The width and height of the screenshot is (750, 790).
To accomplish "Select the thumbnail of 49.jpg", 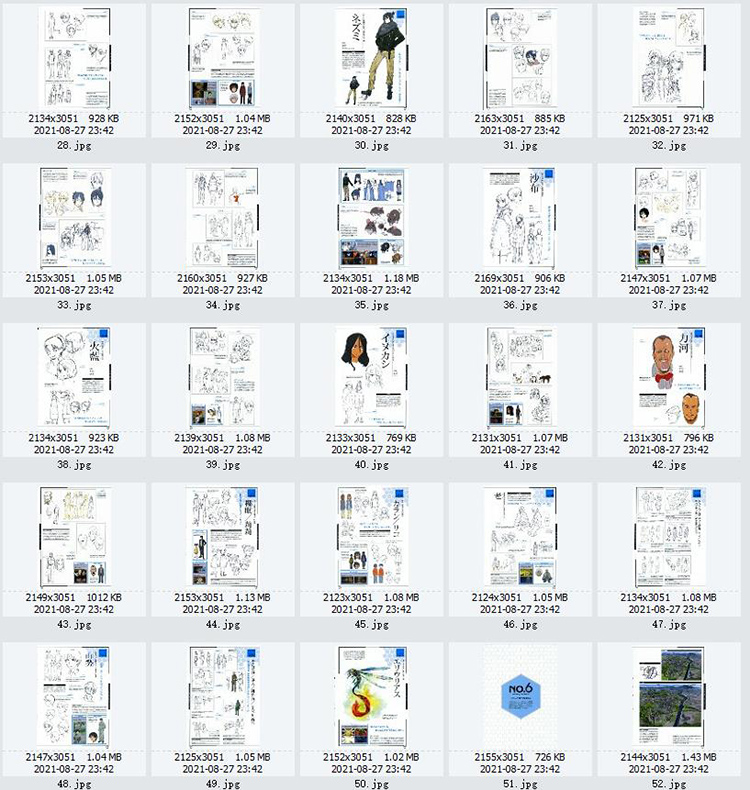I will pyautogui.click(x=223, y=696).
